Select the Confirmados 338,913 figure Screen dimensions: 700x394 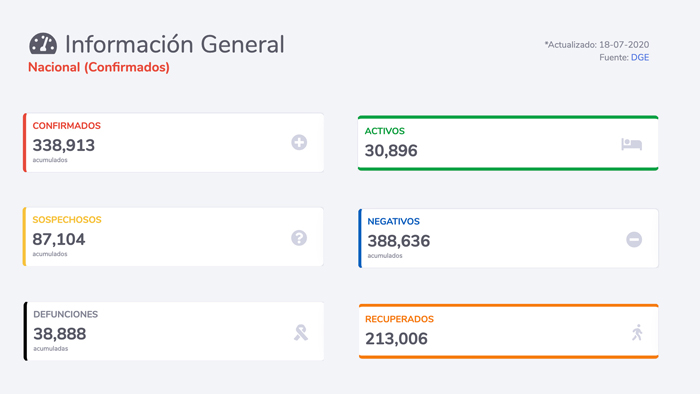click(63, 145)
